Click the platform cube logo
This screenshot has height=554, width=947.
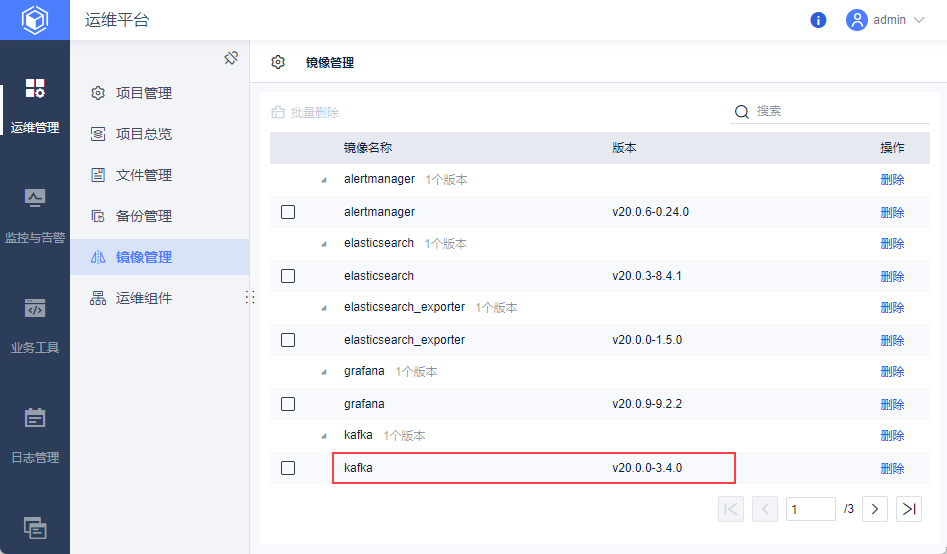tap(35, 20)
